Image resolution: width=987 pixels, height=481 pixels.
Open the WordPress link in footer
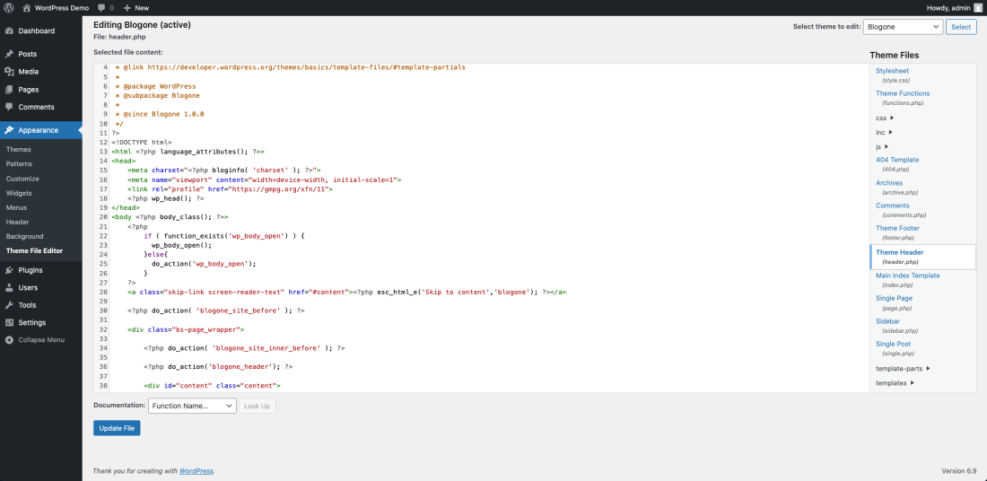[196, 471]
